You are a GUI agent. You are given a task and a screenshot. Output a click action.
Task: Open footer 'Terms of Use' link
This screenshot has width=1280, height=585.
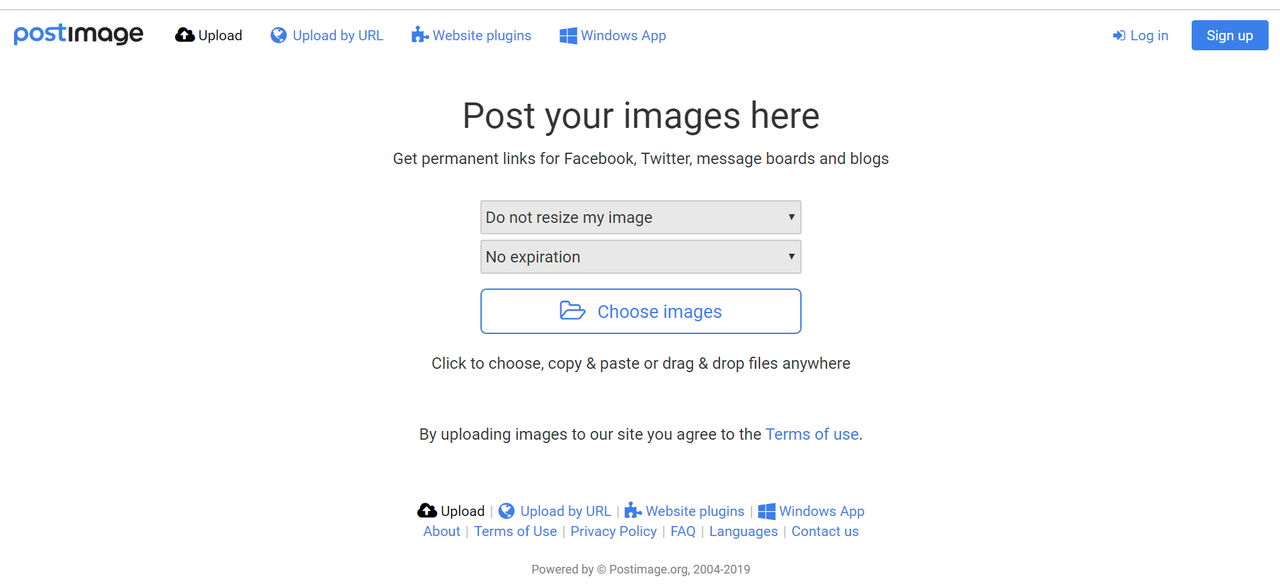(515, 531)
